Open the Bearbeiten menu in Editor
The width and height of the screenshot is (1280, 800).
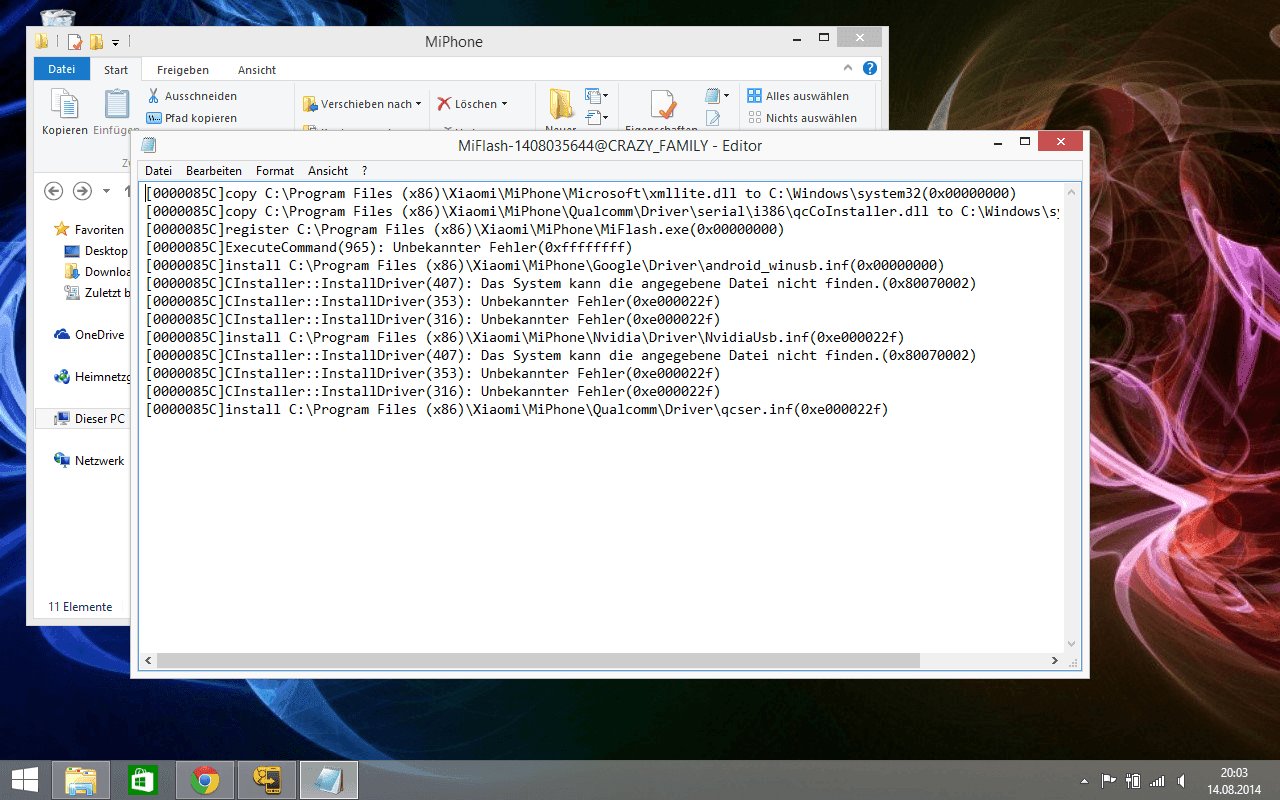point(214,171)
